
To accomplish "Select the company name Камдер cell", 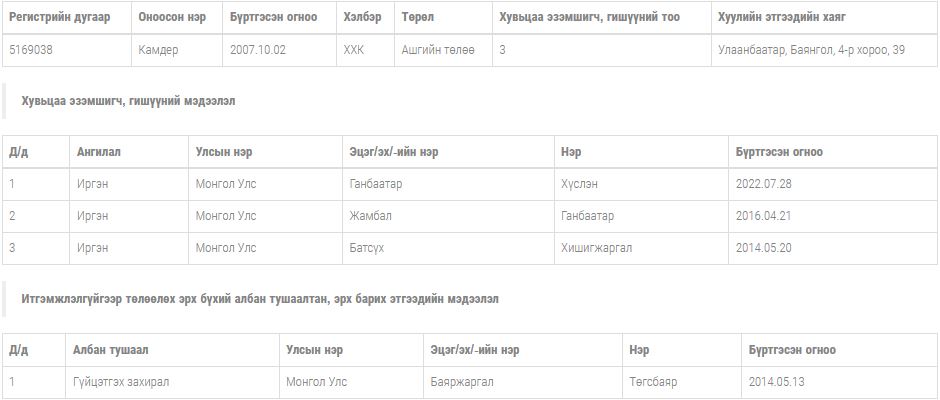I will (x=158, y=50).
